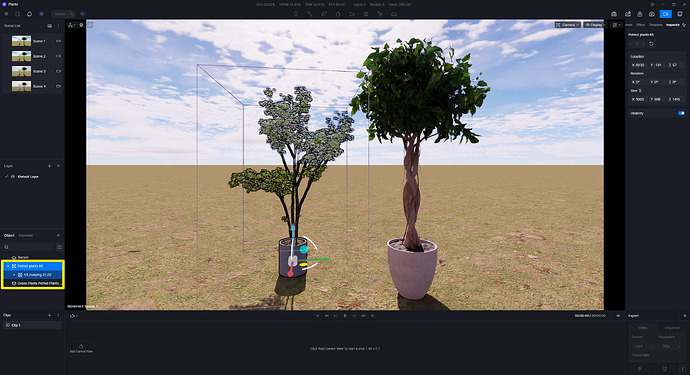Open the hamburger main menu
The width and height of the screenshot is (690, 375).
tap(6, 14)
